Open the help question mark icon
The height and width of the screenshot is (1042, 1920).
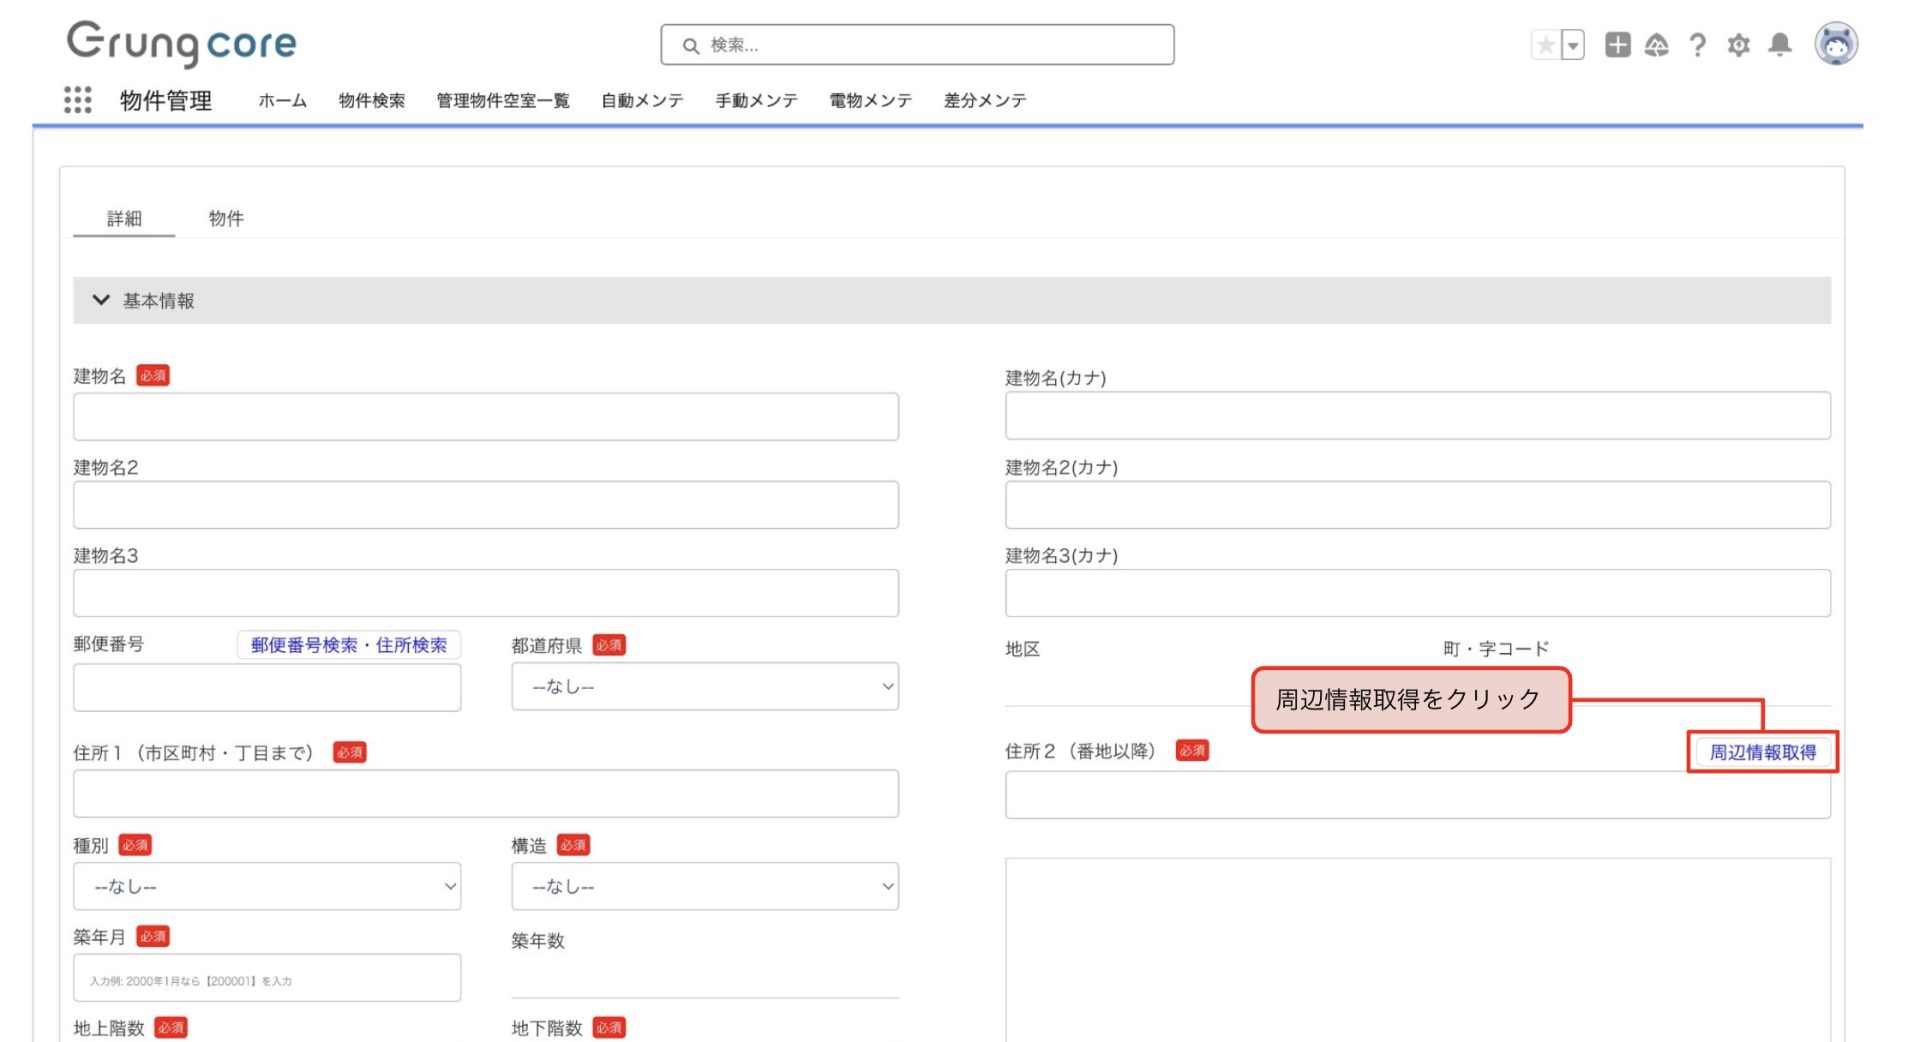1697,45
